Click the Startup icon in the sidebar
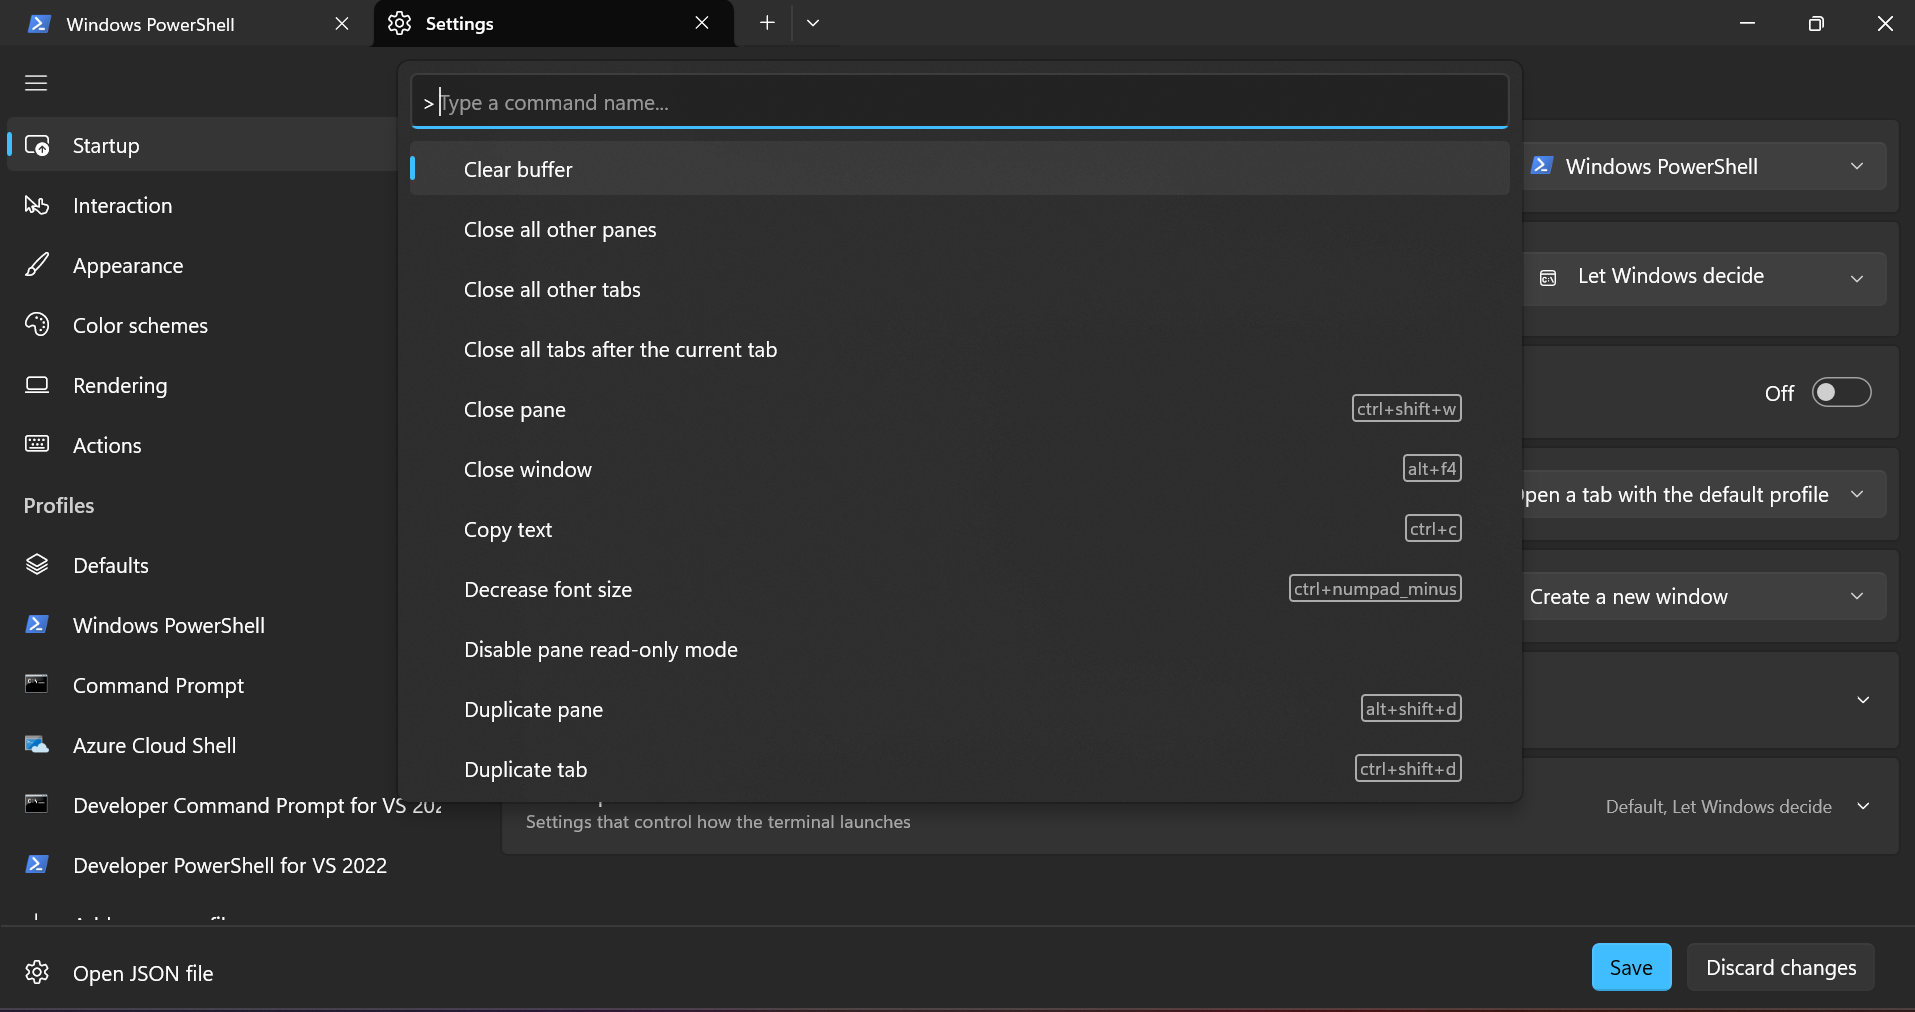 pyautogui.click(x=37, y=145)
